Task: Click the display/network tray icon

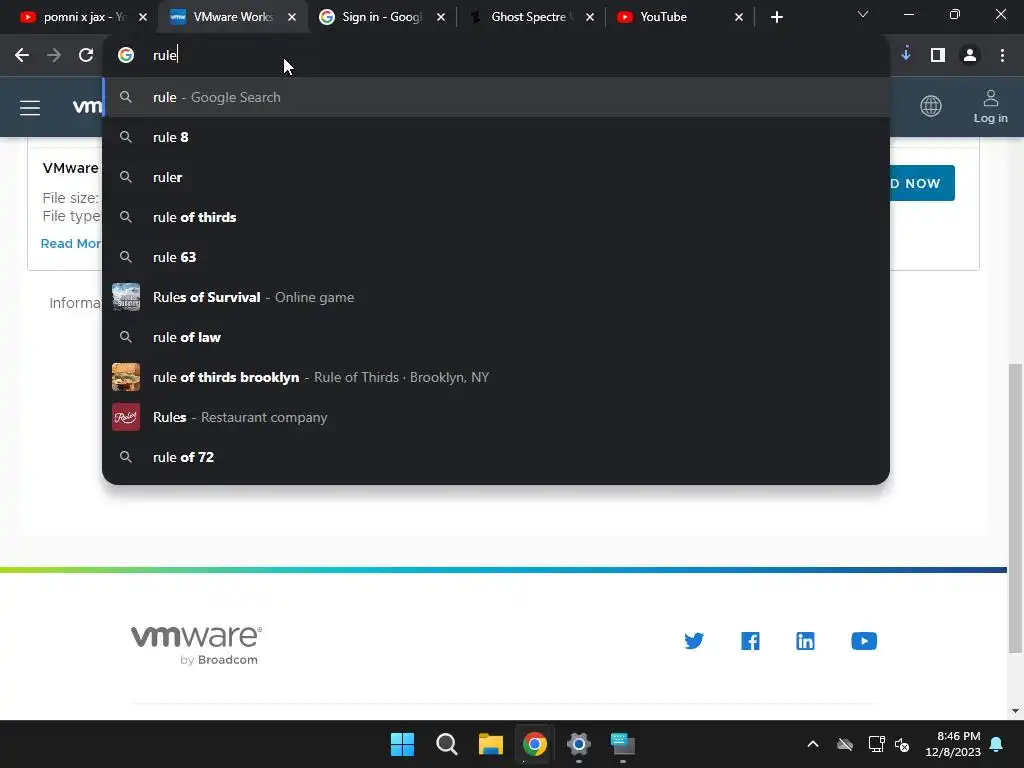Action: pyautogui.click(x=876, y=744)
